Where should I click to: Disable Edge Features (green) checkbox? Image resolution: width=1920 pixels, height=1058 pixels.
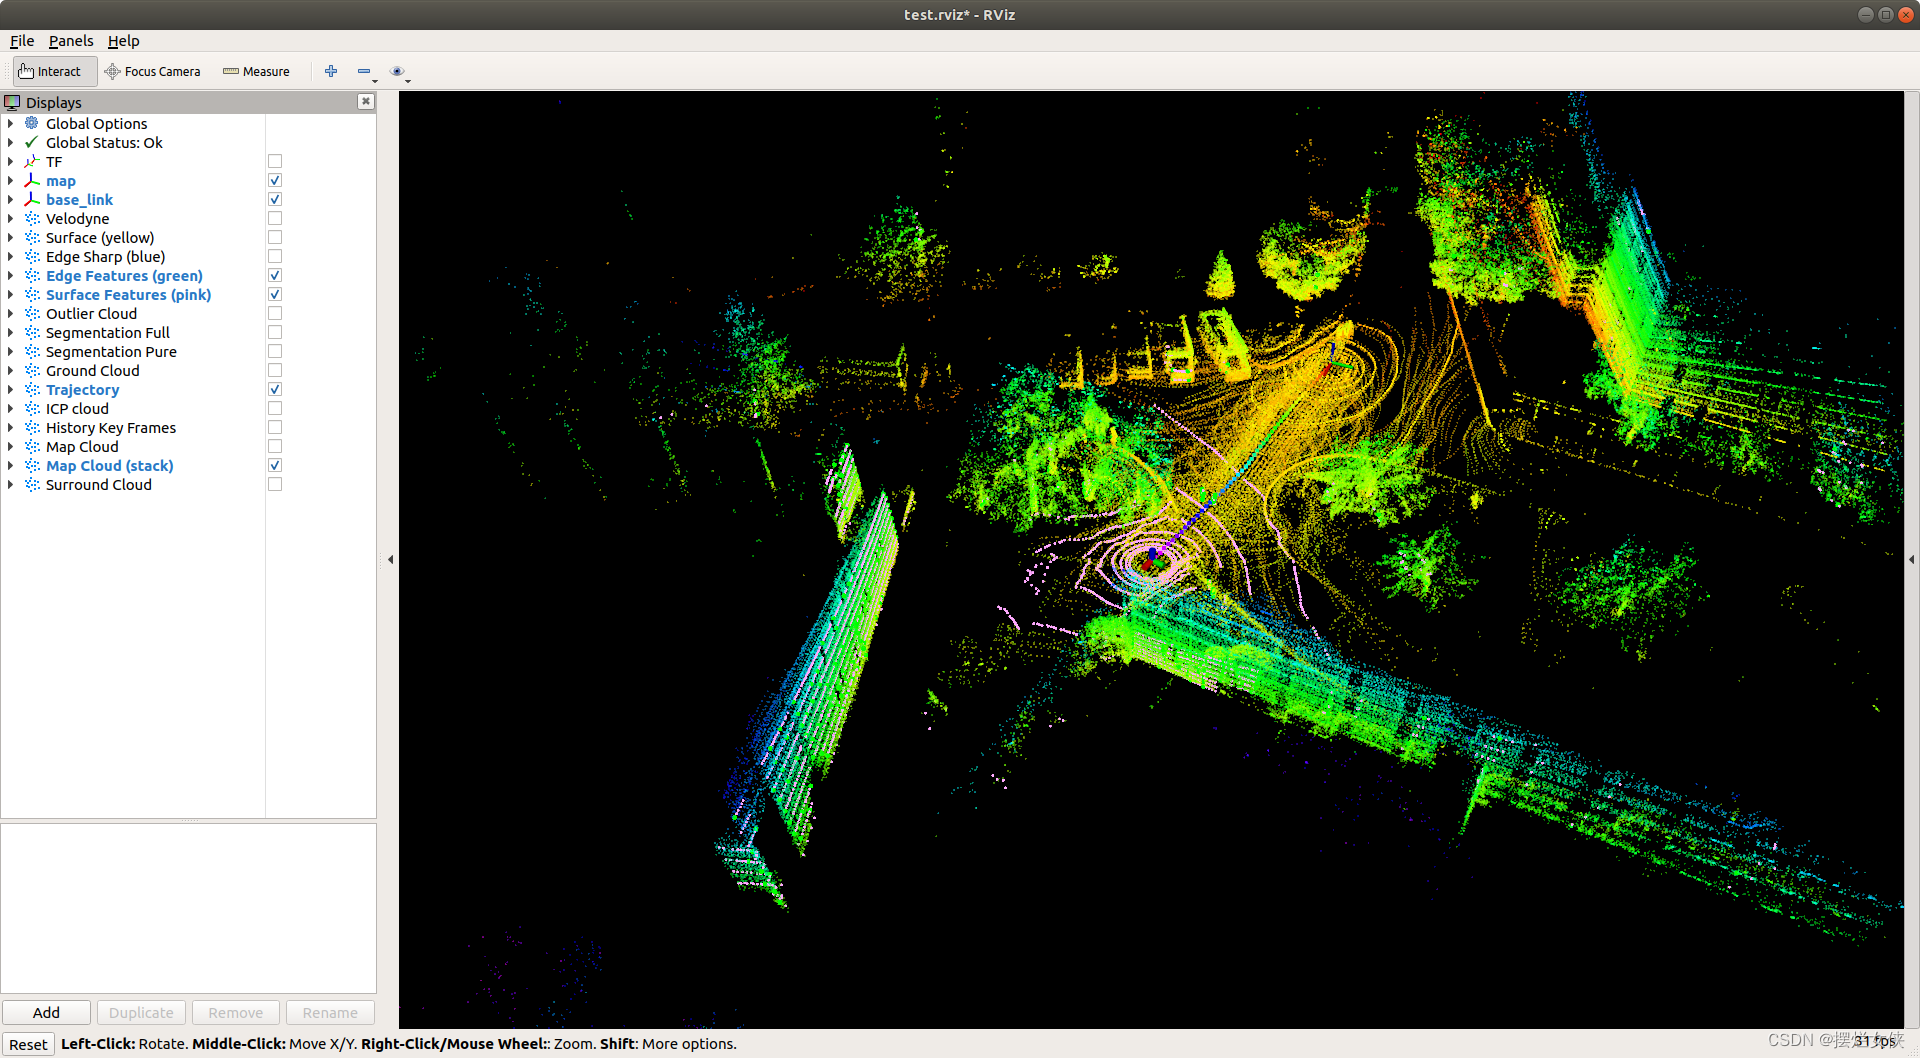275,275
